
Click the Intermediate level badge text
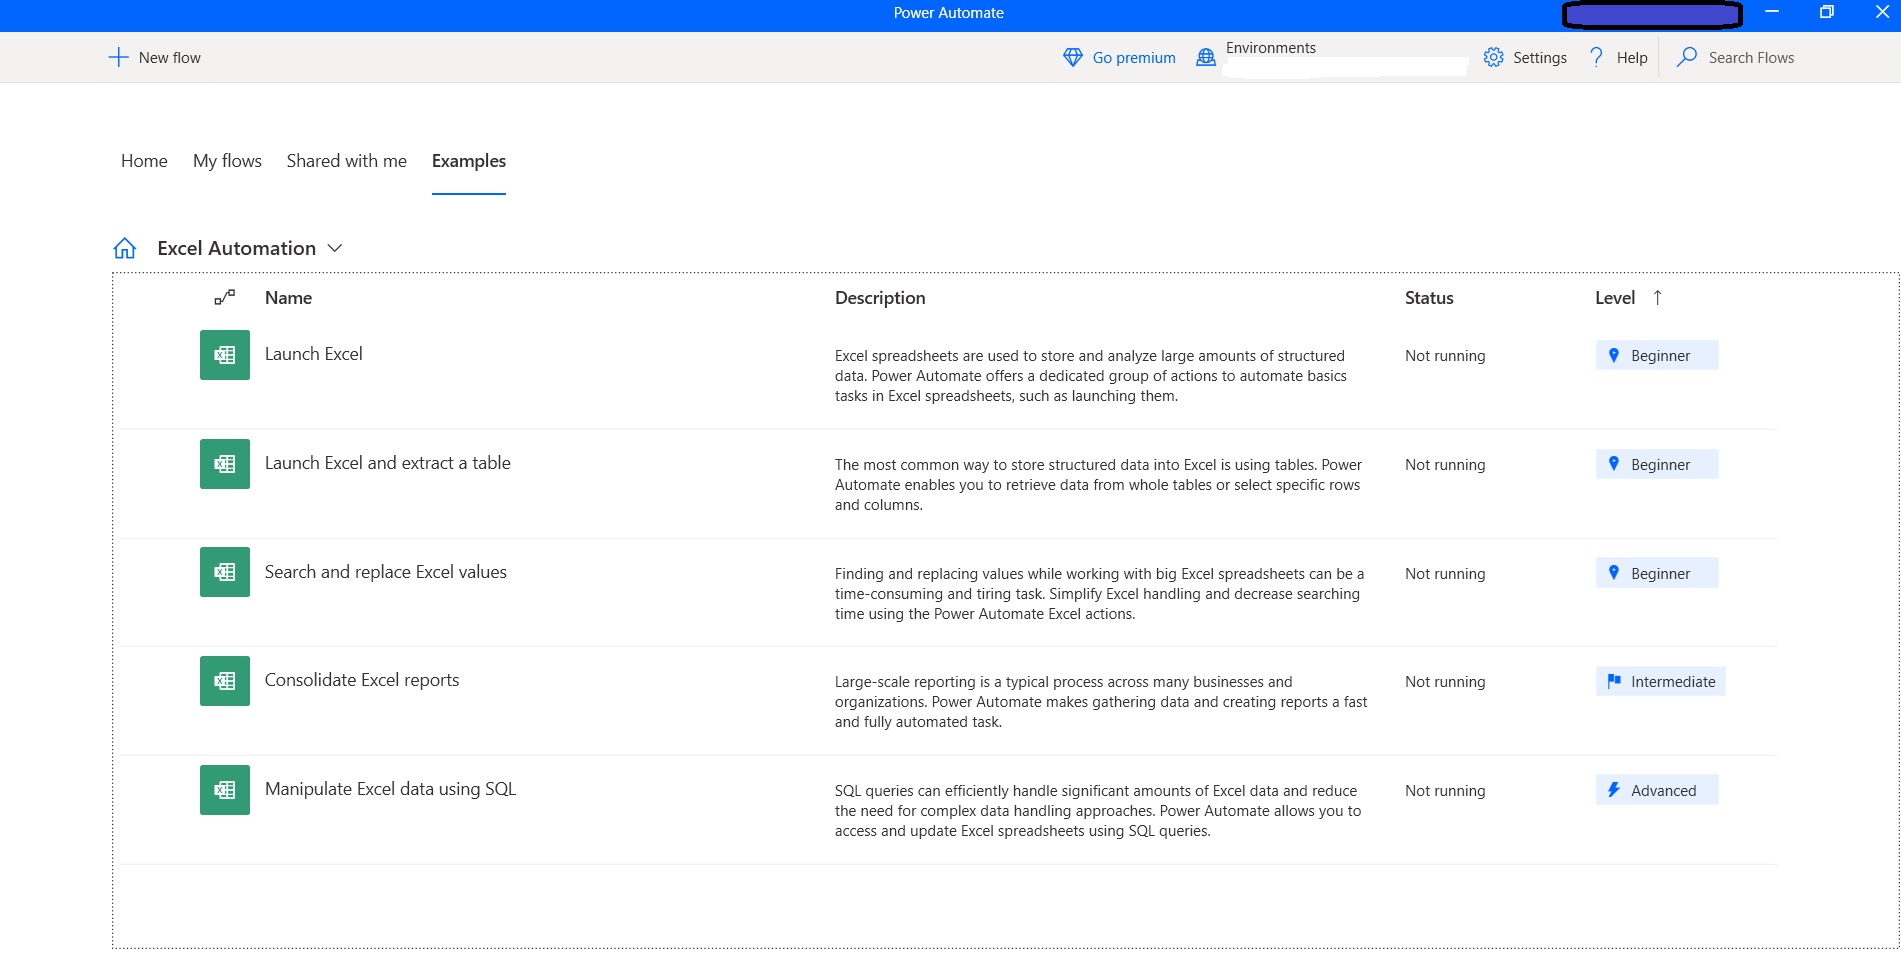tap(1673, 682)
